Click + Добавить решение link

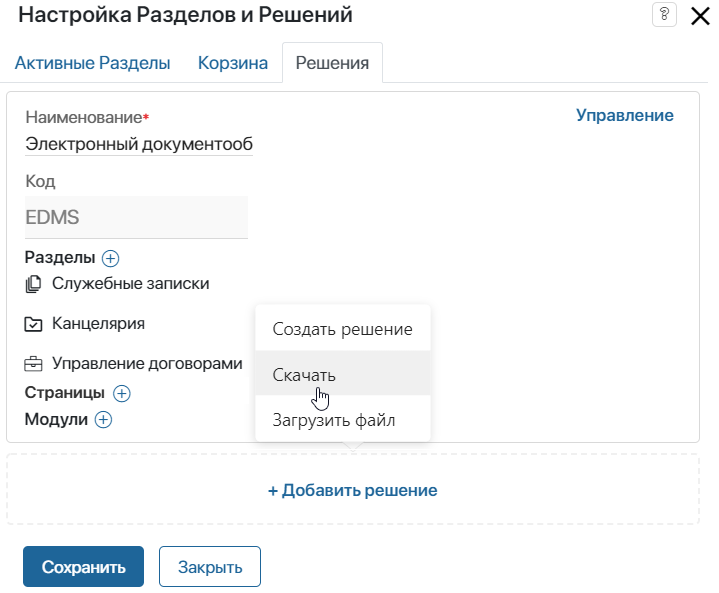(353, 490)
